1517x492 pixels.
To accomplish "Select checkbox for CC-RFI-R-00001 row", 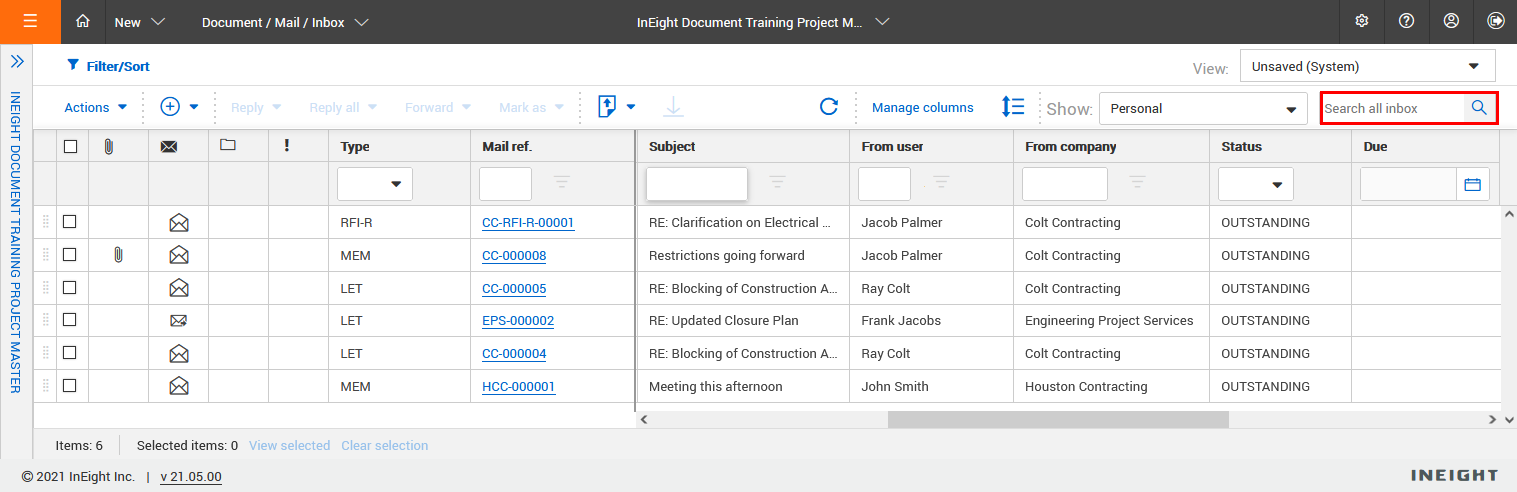I will pos(70,222).
